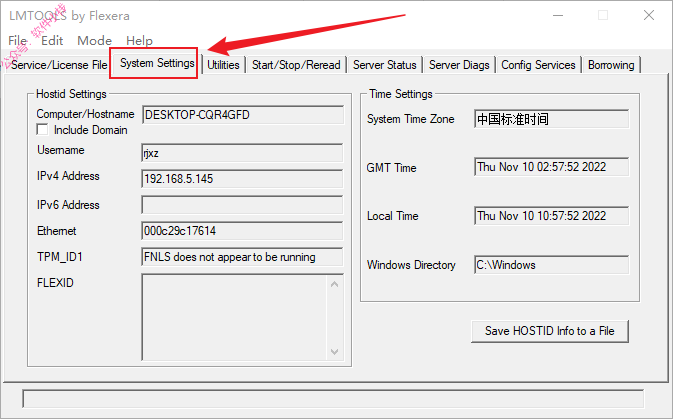Select the IPv4 Address field
Screen dimensions: 673x419
click(243, 179)
